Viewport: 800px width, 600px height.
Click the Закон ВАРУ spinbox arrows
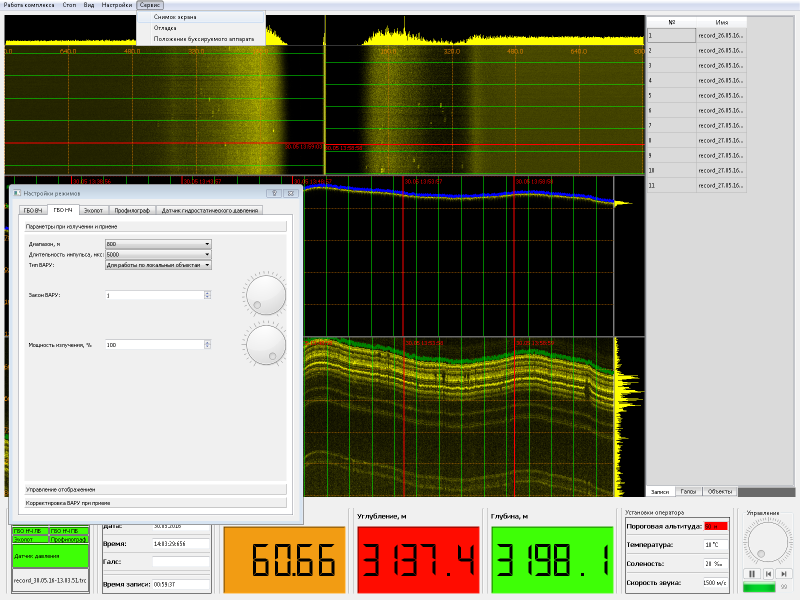click(x=207, y=295)
